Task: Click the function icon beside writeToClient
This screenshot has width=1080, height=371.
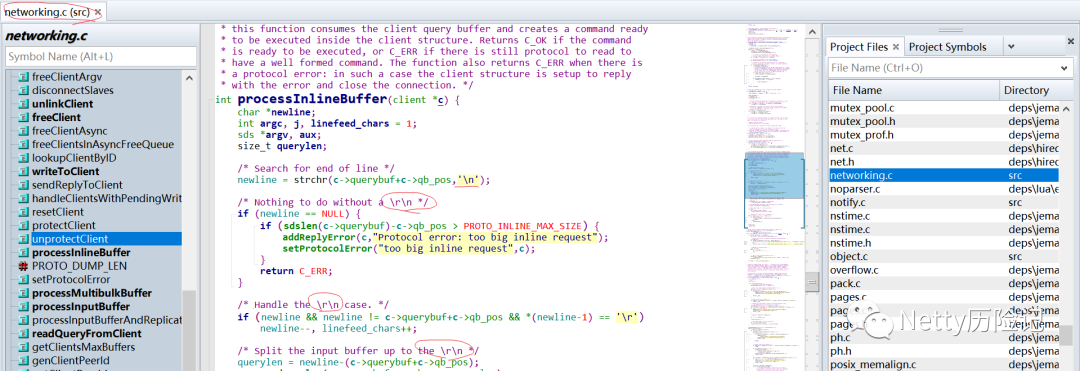Action: point(23,171)
